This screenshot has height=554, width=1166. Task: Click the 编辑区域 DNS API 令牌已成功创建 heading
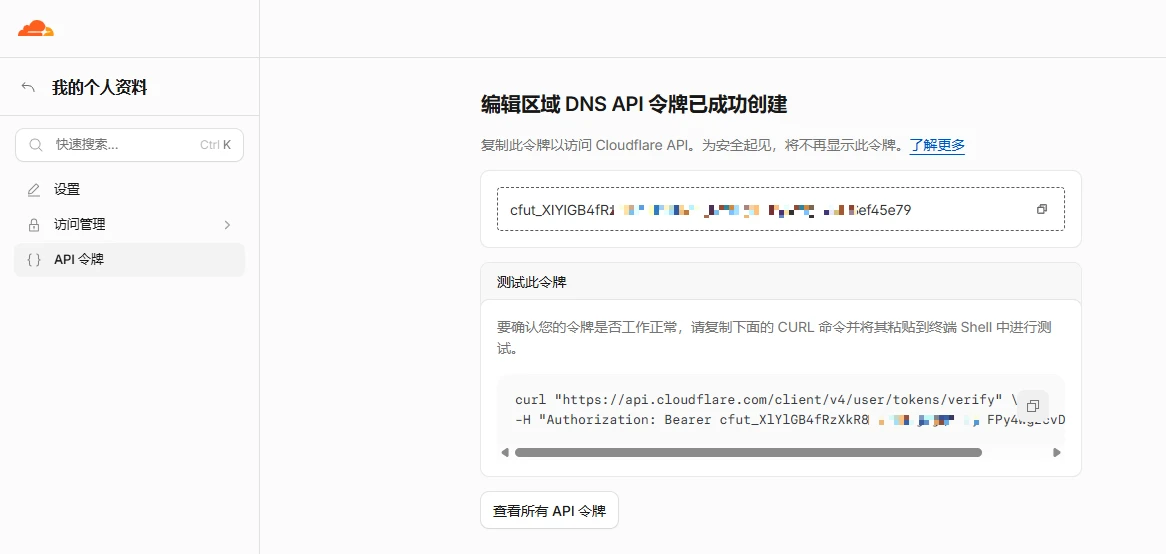634,105
